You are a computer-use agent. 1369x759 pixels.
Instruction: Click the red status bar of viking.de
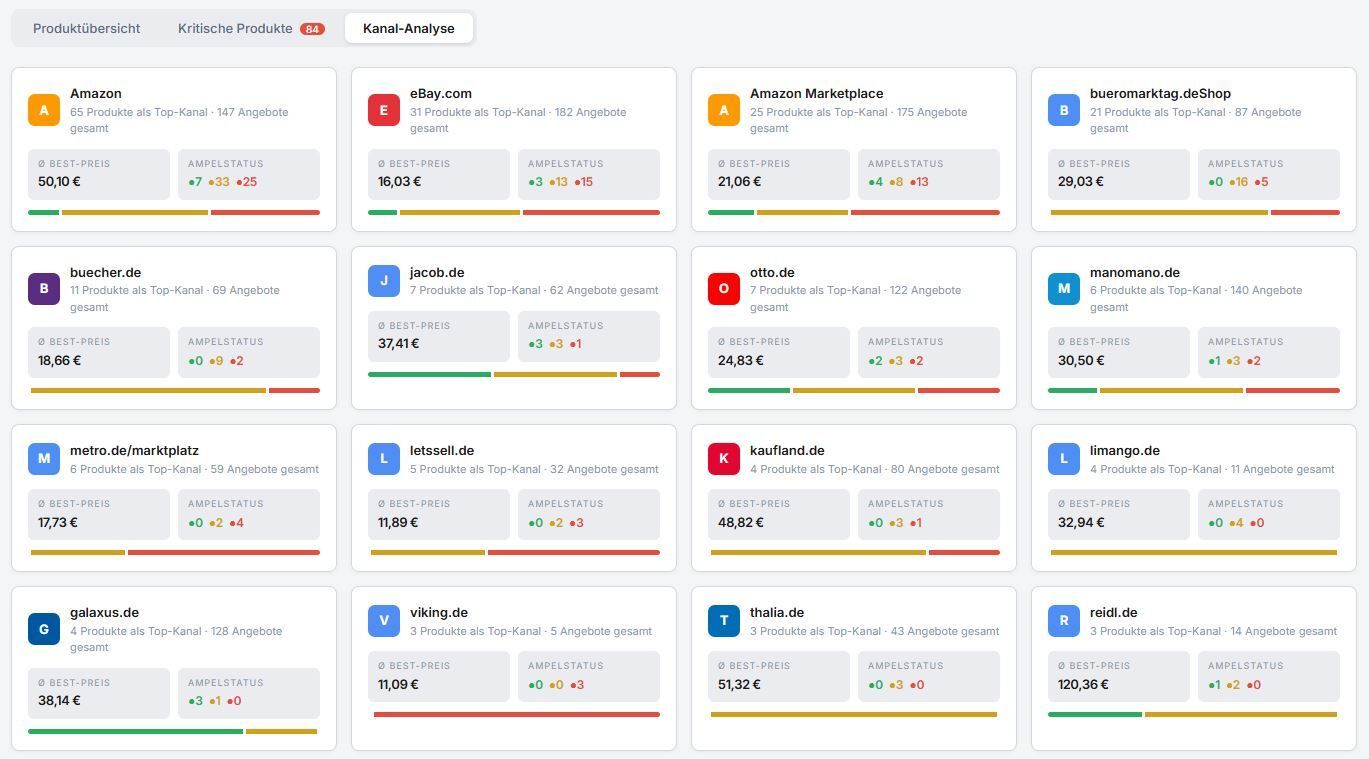tap(516, 714)
